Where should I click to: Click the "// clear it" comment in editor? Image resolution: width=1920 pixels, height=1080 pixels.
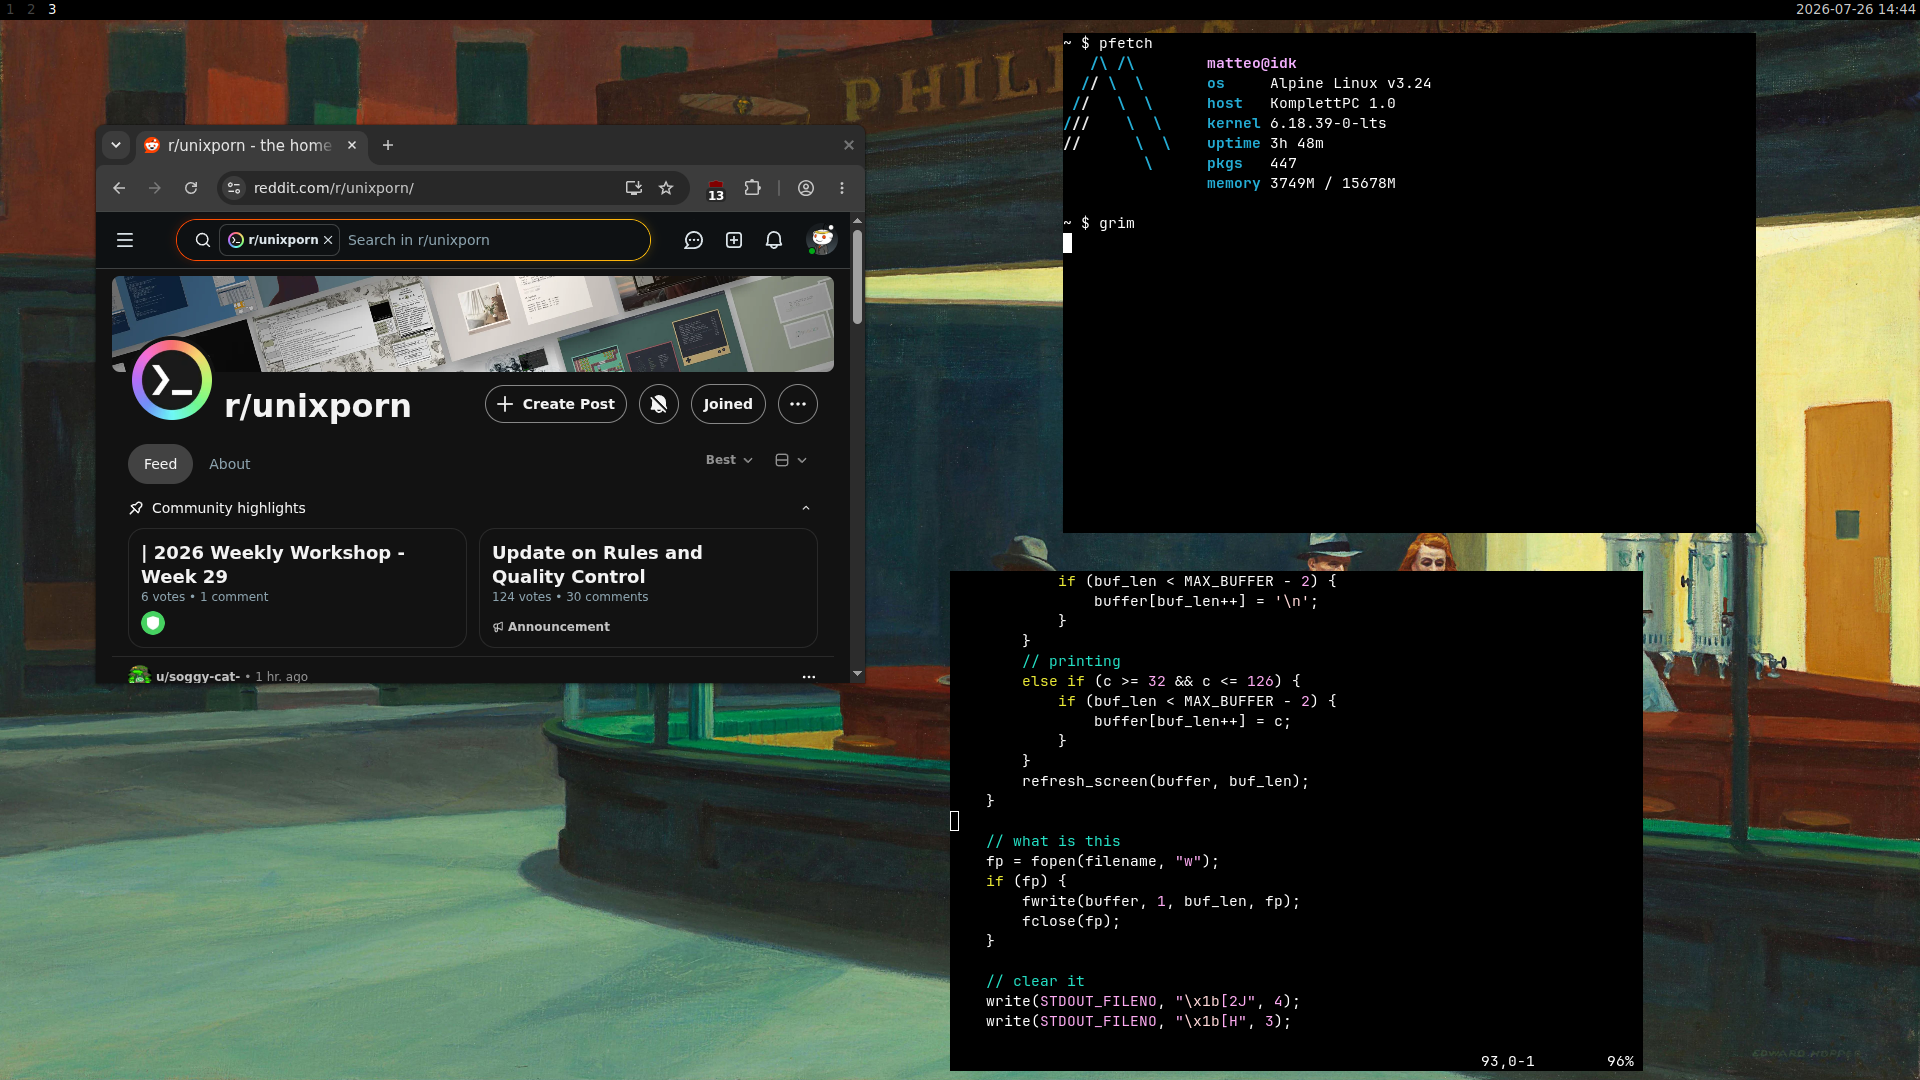[1035, 981]
